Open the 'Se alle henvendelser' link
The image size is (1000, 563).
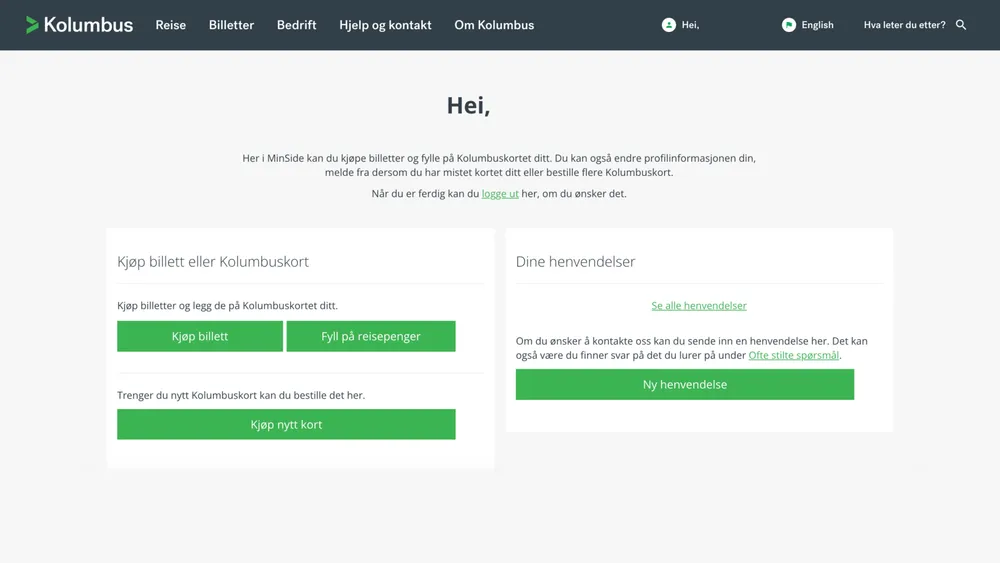(699, 306)
